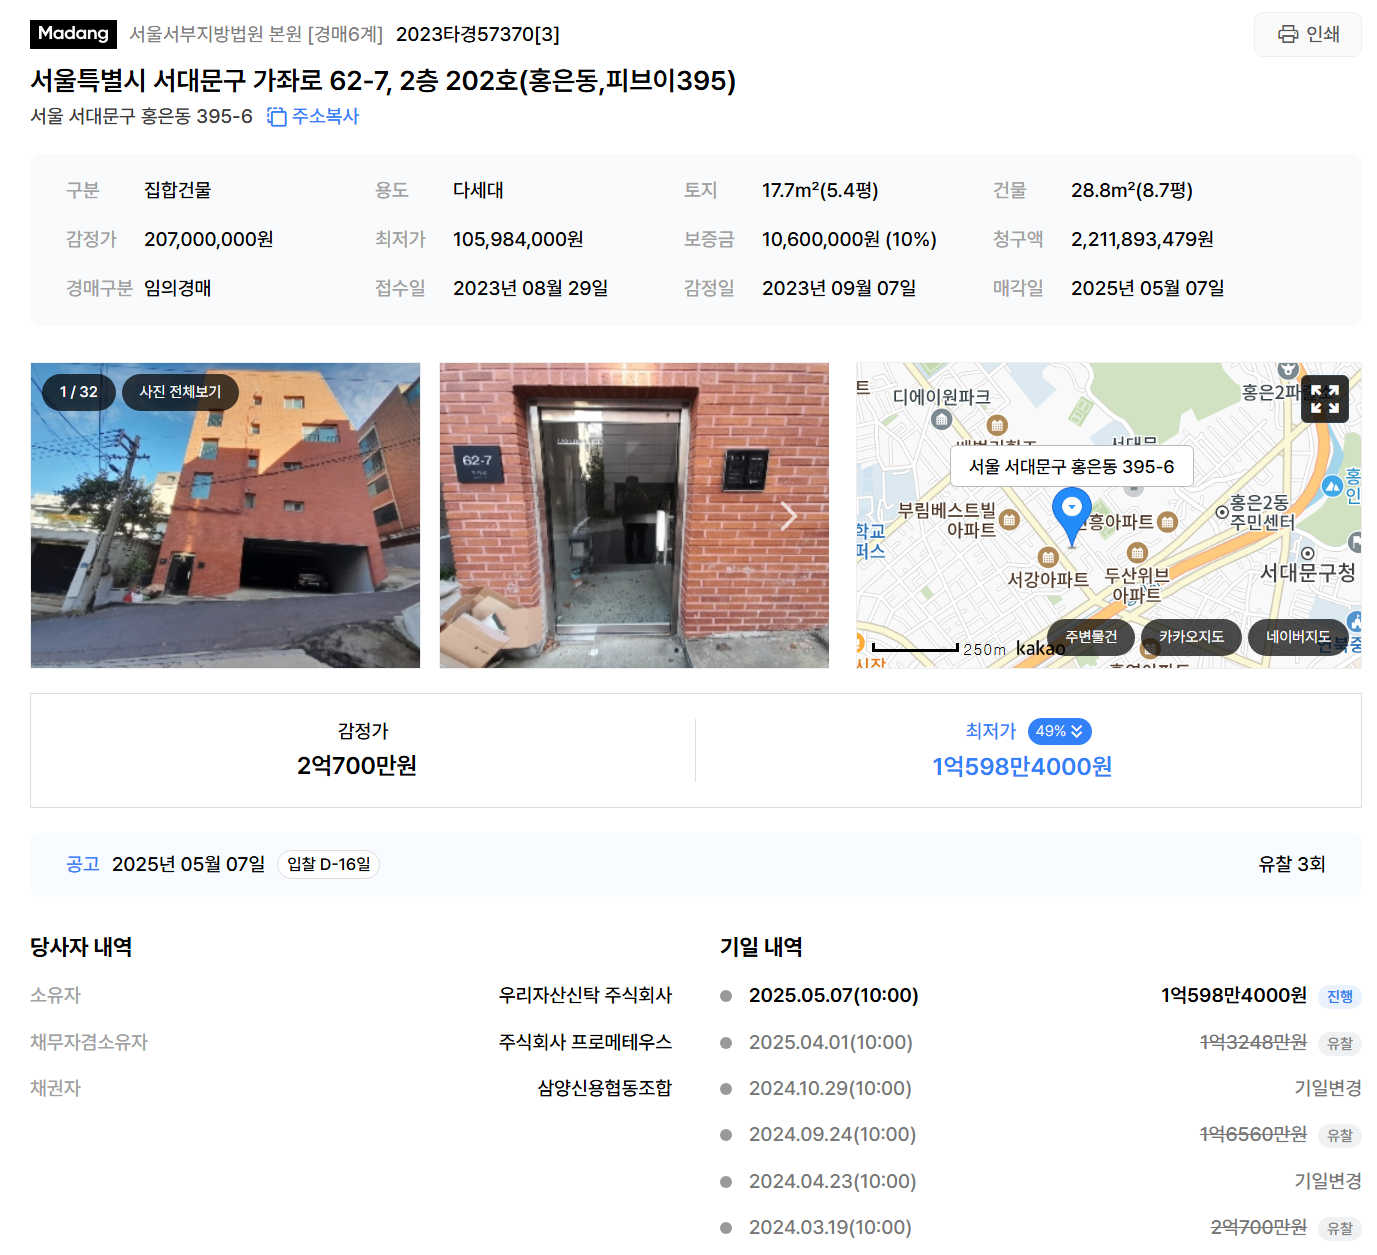
Task: Click 용도 value 다세대
Action: coord(478,190)
